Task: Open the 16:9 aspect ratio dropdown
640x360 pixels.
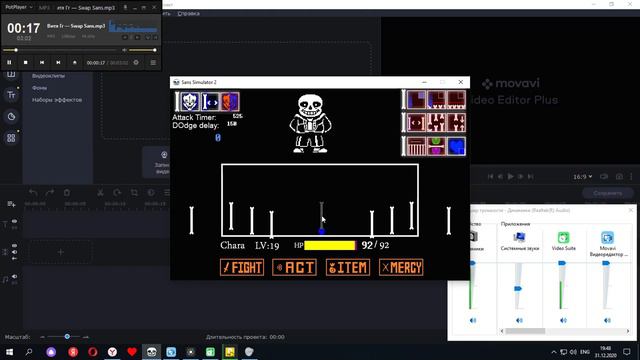Action: (582, 177)
